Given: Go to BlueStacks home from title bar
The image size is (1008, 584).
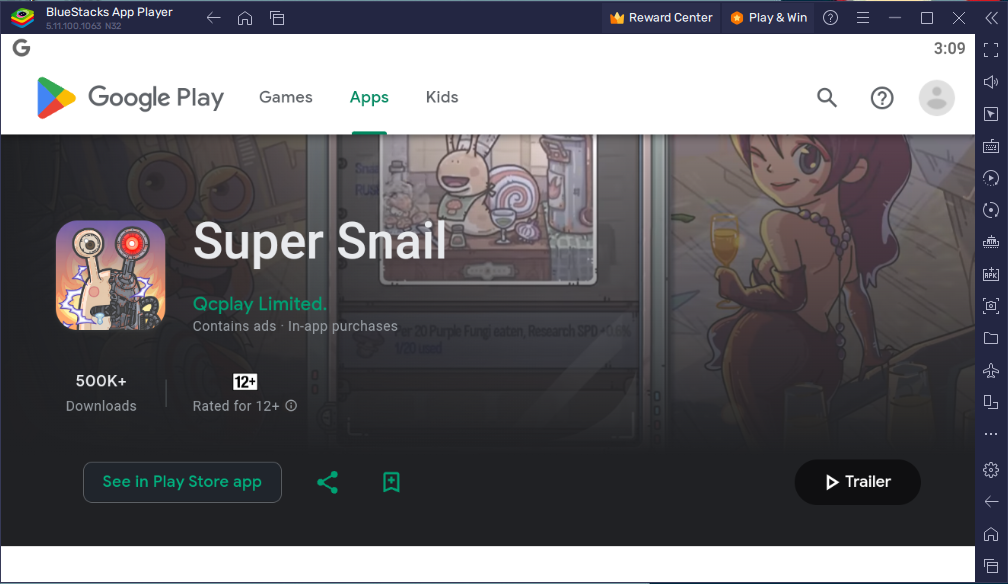Looking at the screenshot, I should [245, 18].
